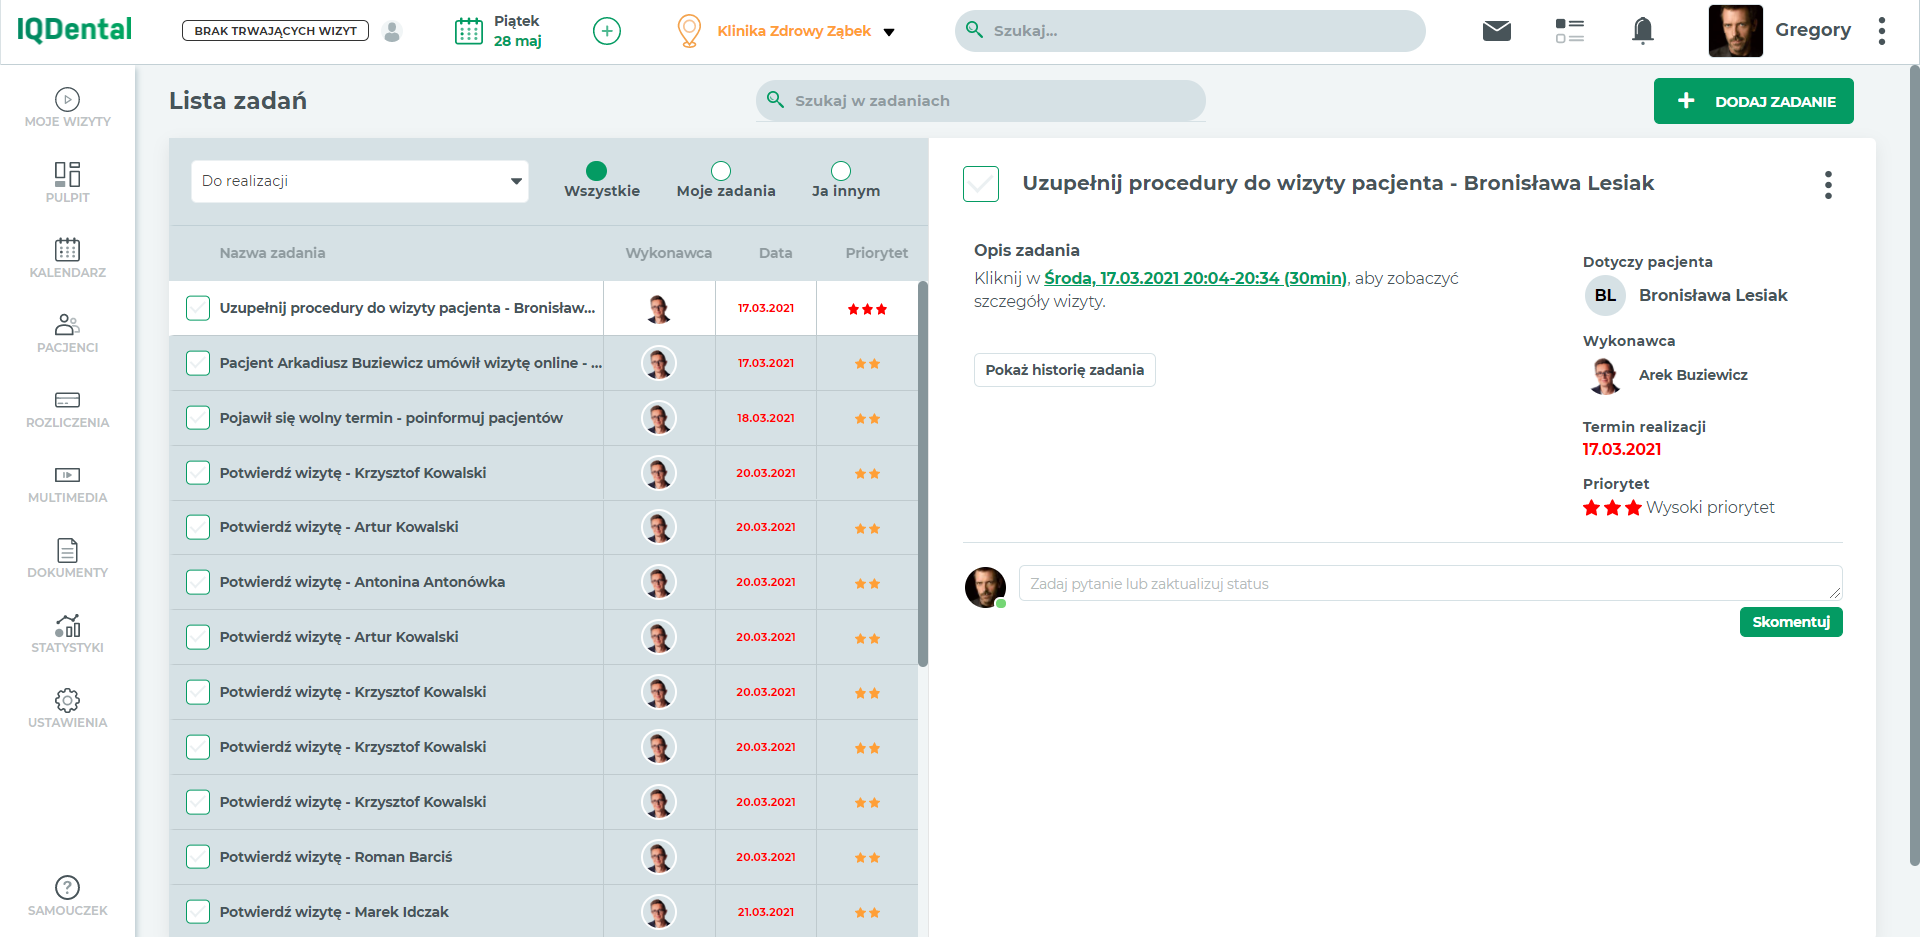1920x937 pixels.
Task: Open the Pulpit dashboard icon
Action: [67, 174]
